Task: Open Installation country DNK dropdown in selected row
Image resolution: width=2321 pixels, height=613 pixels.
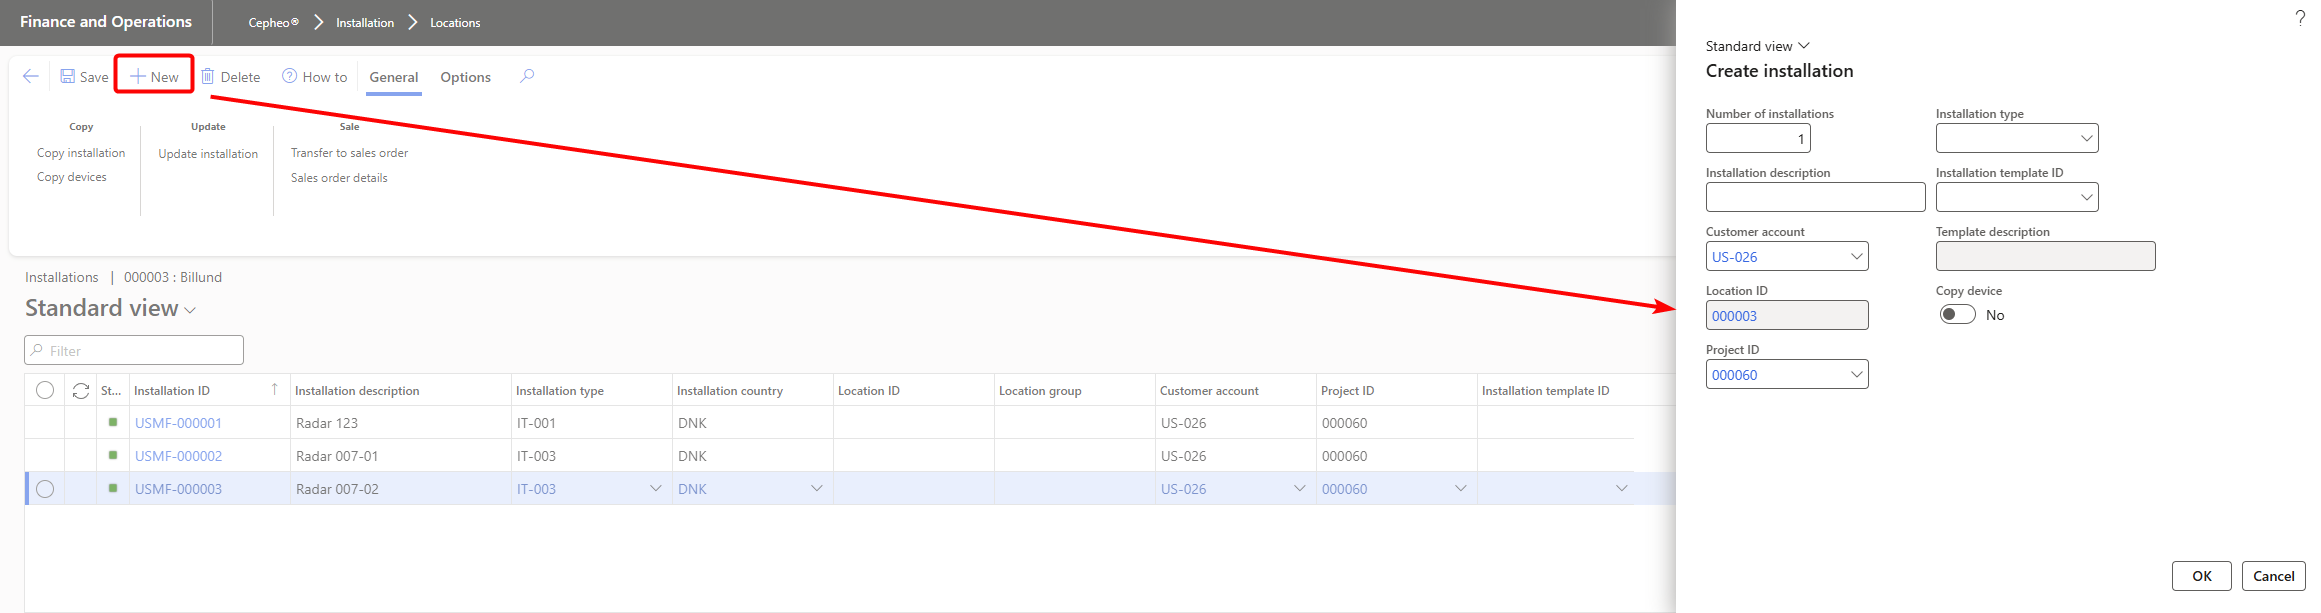Action: point(817,488)
